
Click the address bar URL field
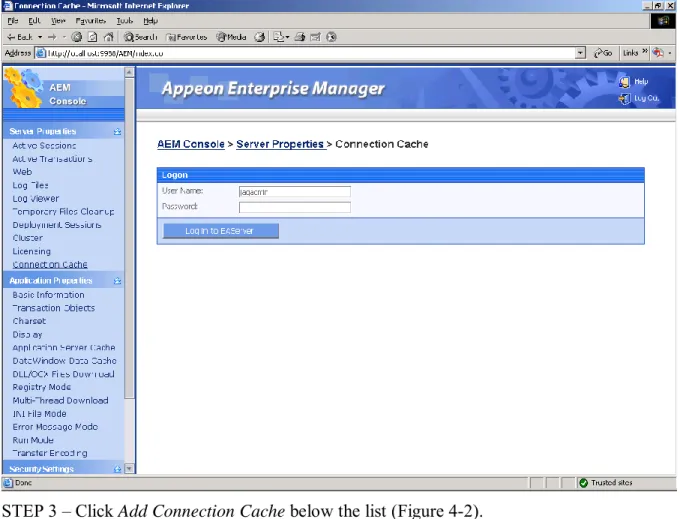pyautogui.click(x=310, y=53)
